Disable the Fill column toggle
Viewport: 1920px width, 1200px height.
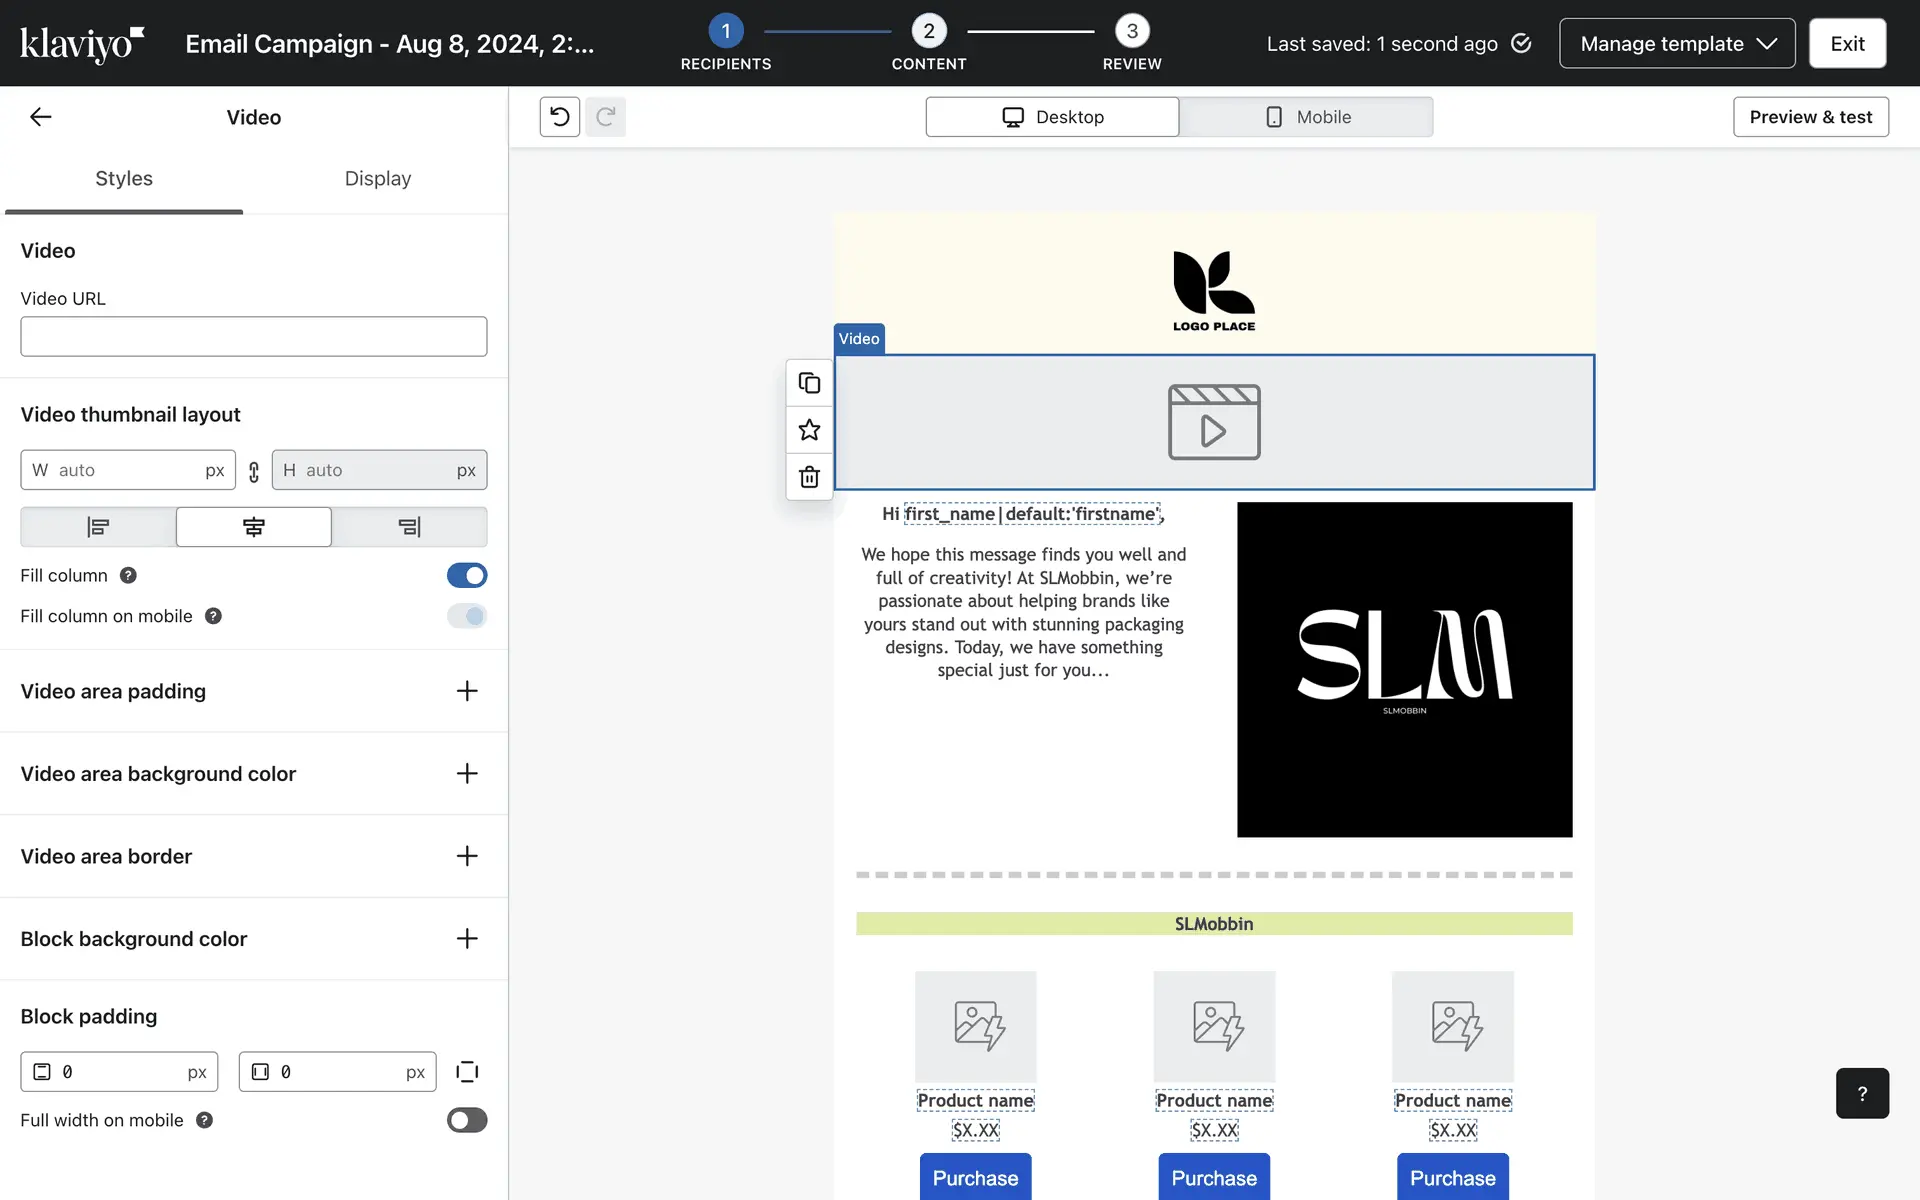(467, 575)
